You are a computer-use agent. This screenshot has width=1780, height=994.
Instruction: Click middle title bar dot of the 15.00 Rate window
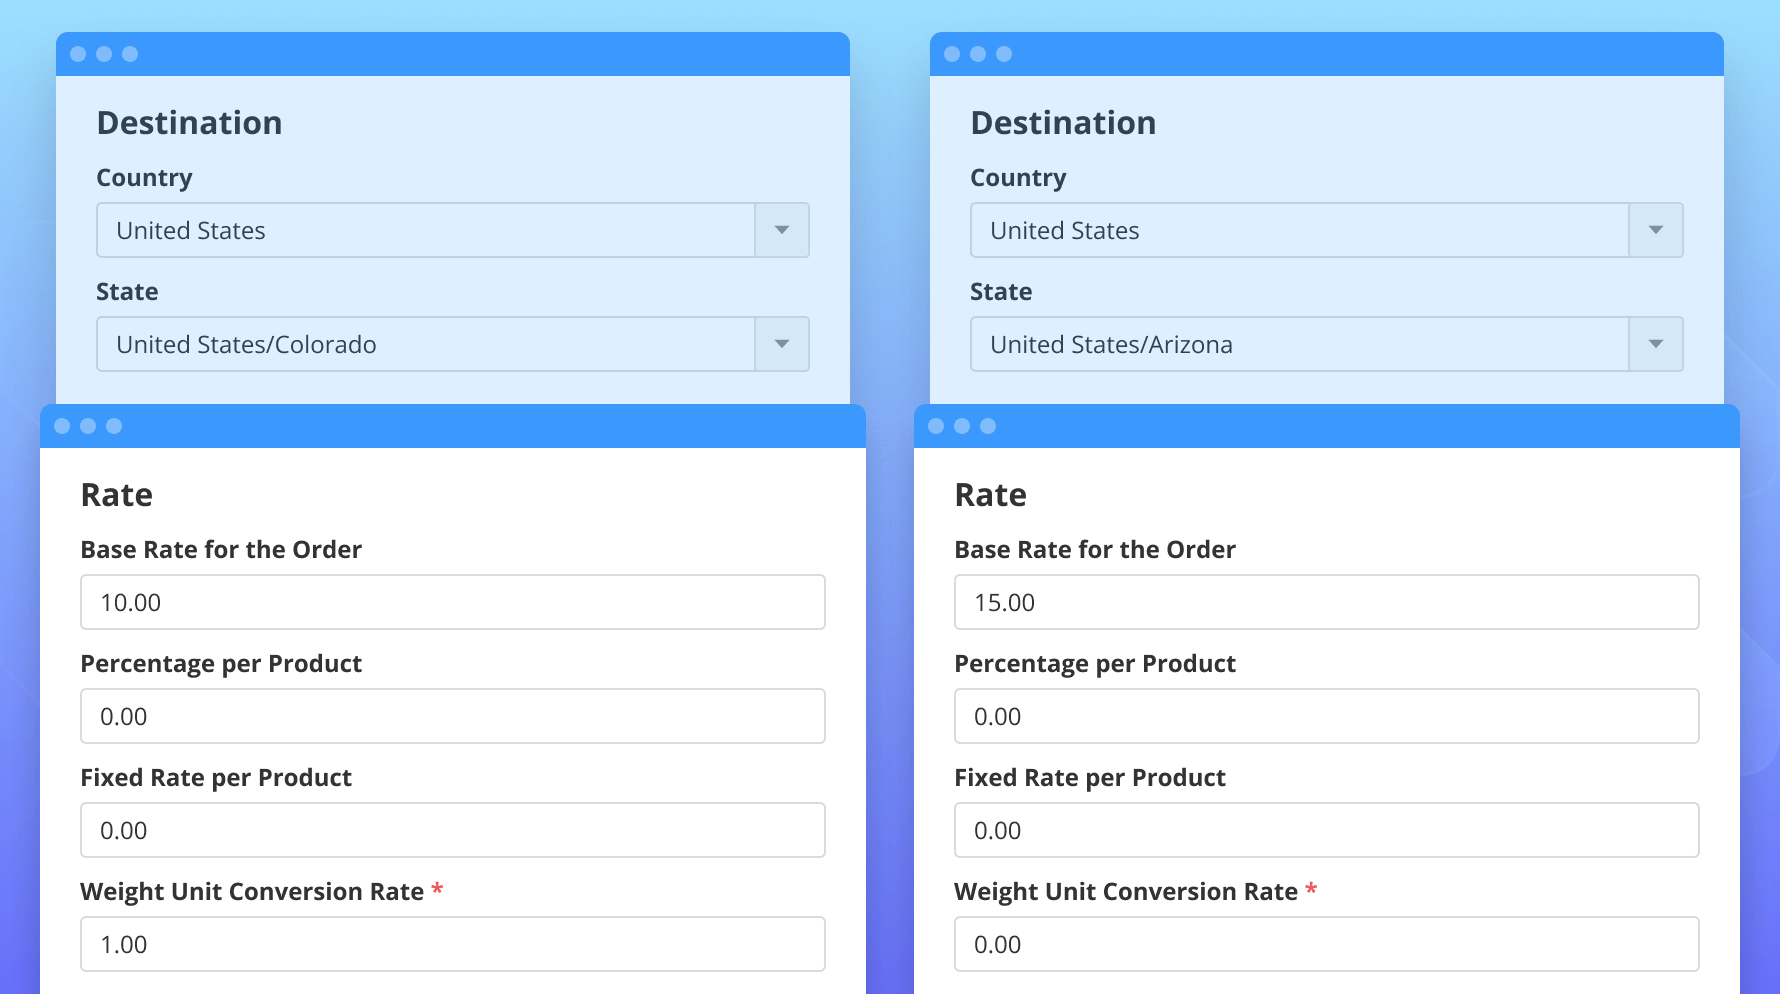pos(962,426)
